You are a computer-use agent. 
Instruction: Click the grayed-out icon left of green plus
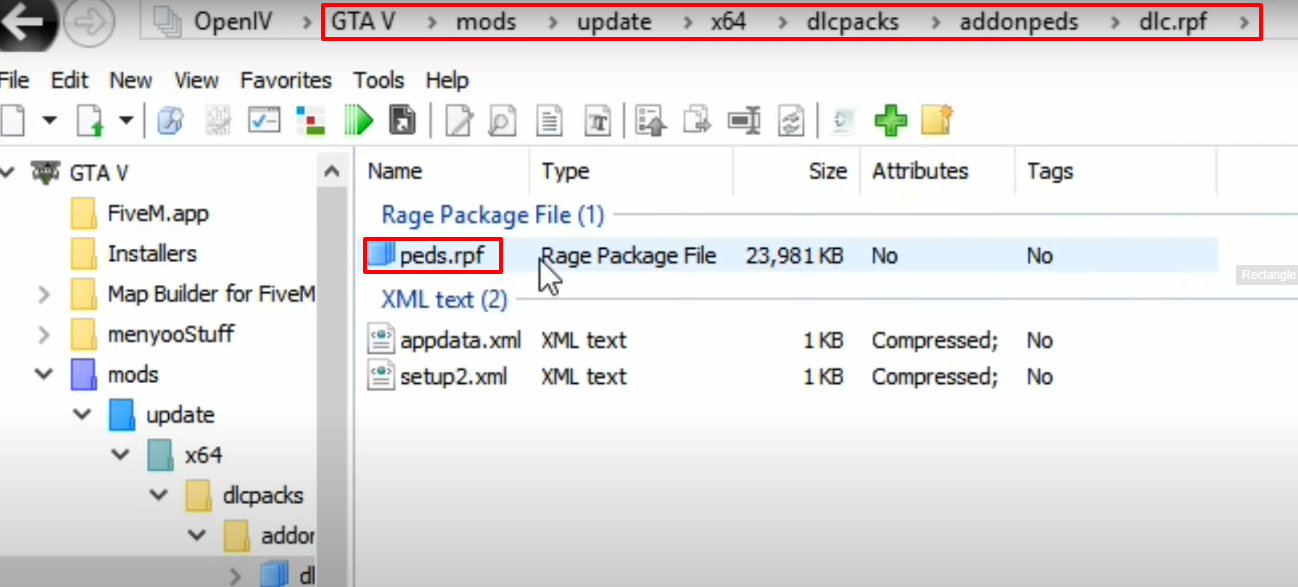point(843,121)
